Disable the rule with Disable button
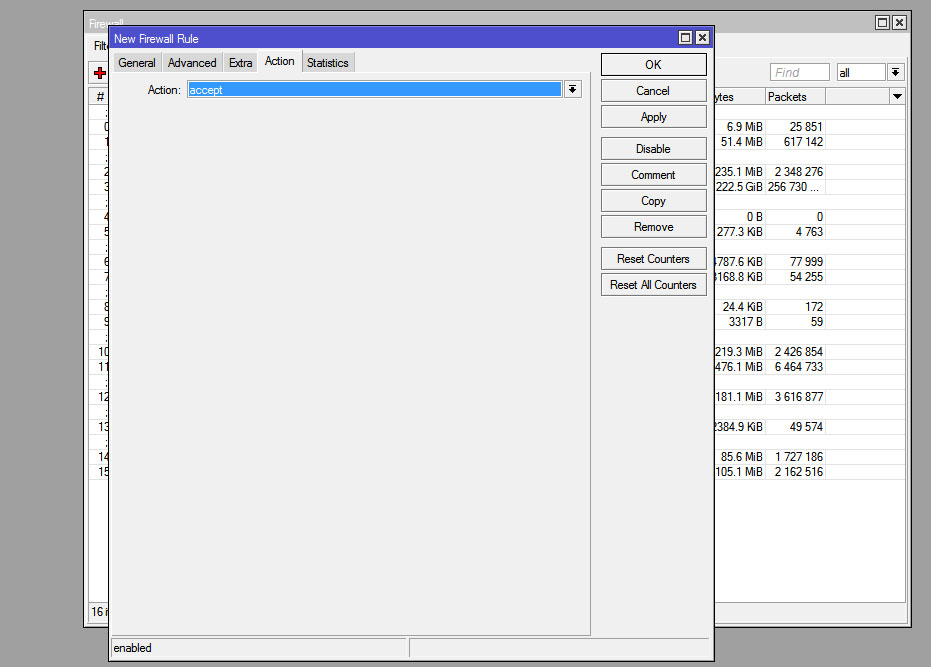The height and width of the screenshot is (667, 931). [x=653, y=149]
